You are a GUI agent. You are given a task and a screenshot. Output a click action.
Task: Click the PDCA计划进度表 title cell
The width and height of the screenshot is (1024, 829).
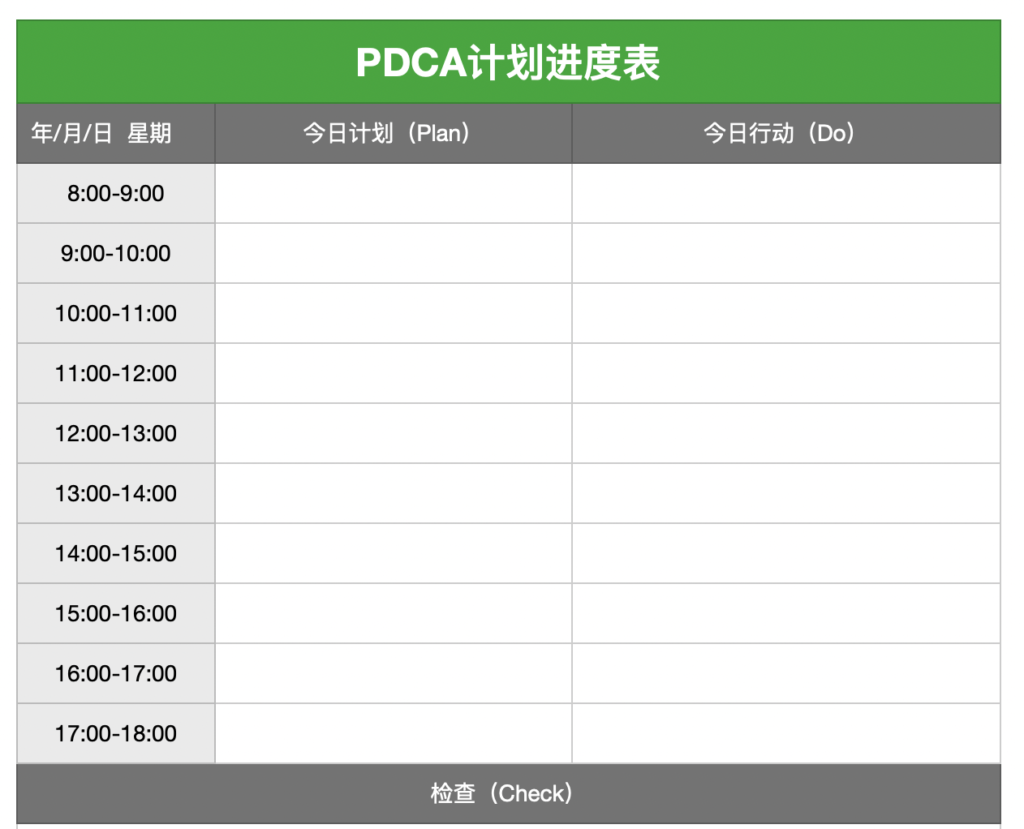point(508,63)
